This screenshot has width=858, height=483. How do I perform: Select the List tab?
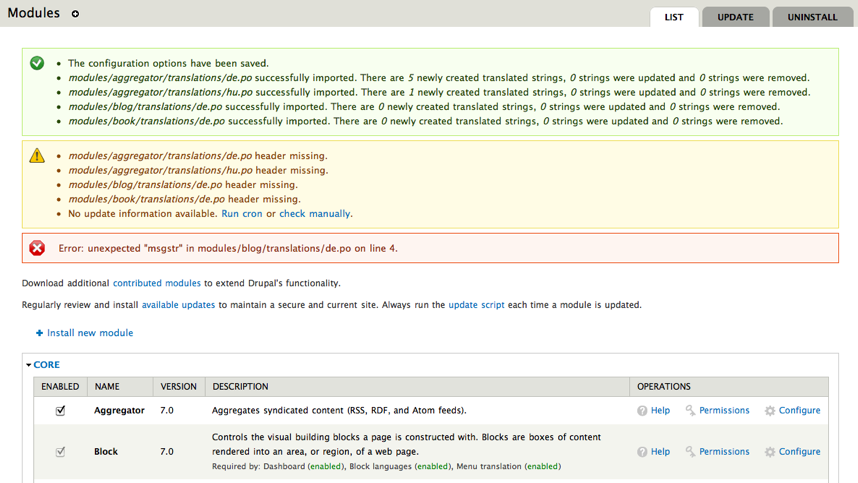coord(674,17)
